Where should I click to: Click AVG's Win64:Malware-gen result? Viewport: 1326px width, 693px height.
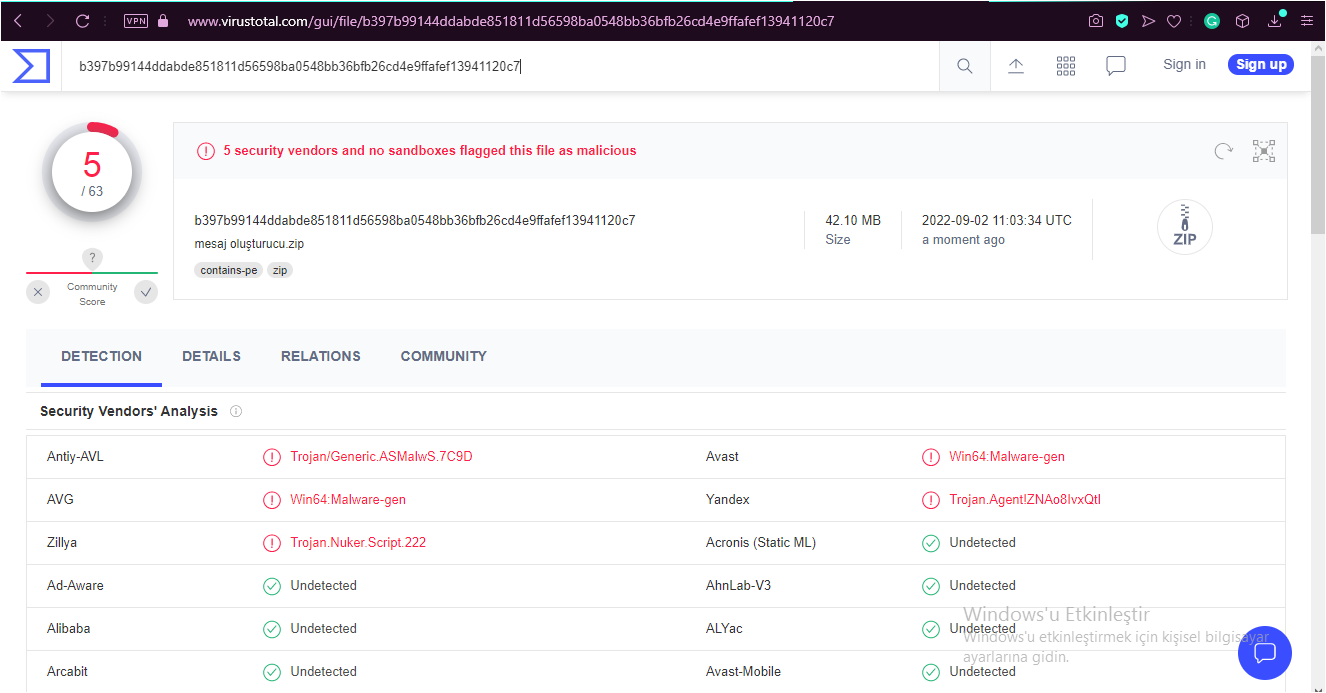click(x=348, y=500)
